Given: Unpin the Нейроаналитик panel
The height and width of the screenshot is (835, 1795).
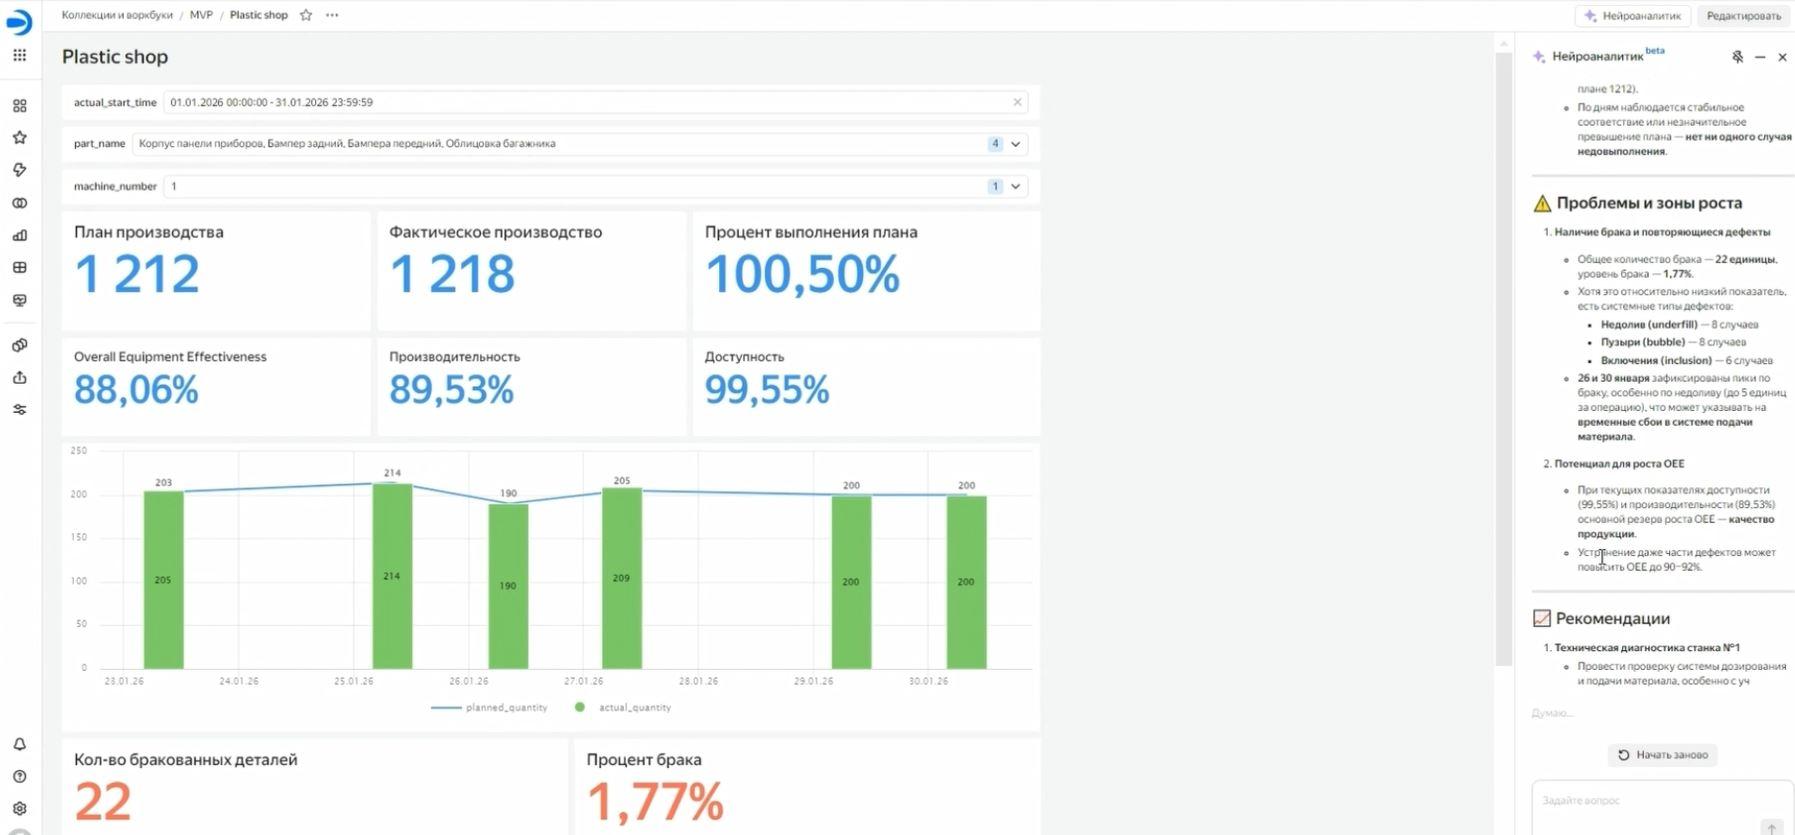Looking at the screenshot, I should tap(1737, 57).
